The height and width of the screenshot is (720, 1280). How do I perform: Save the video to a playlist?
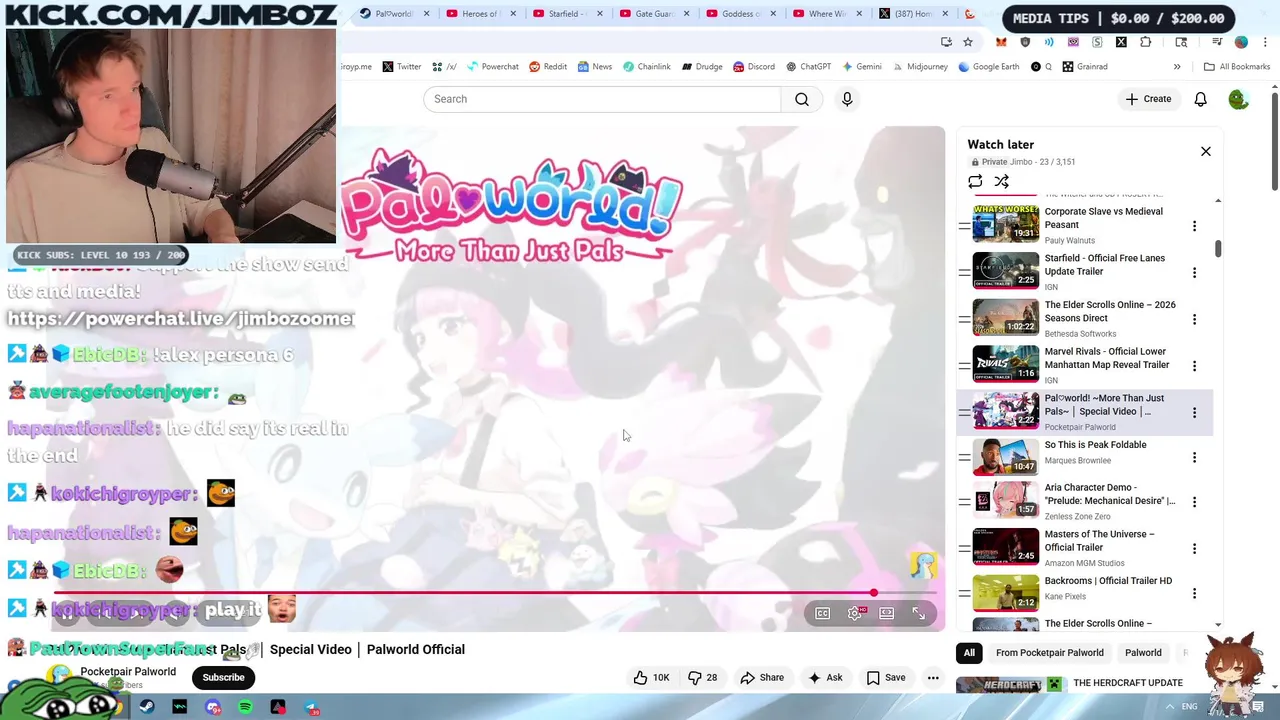pyautogui.click(x=886, y=678)
